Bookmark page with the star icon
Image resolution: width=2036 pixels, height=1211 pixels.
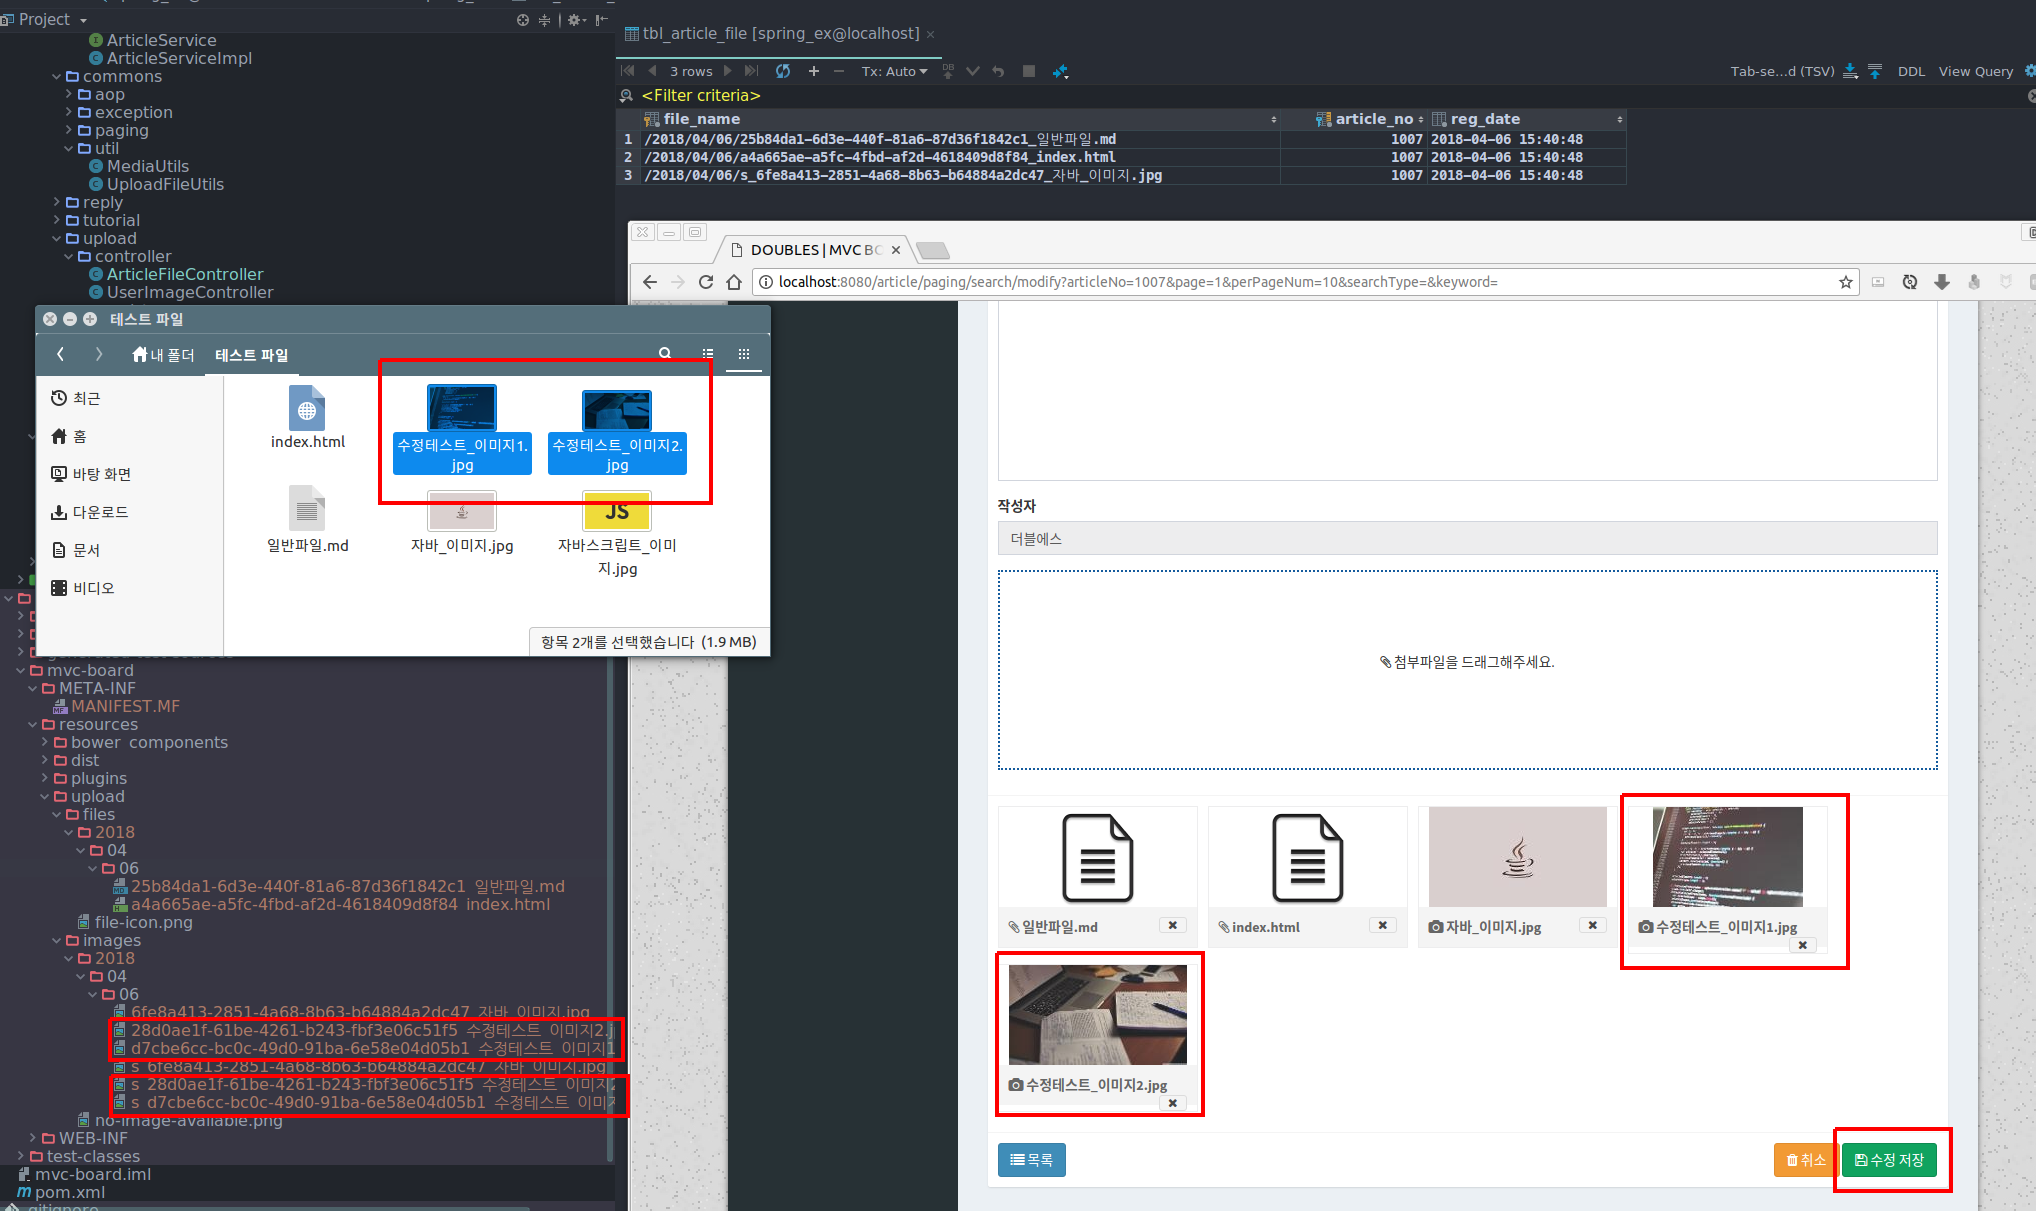point(1845,282)
